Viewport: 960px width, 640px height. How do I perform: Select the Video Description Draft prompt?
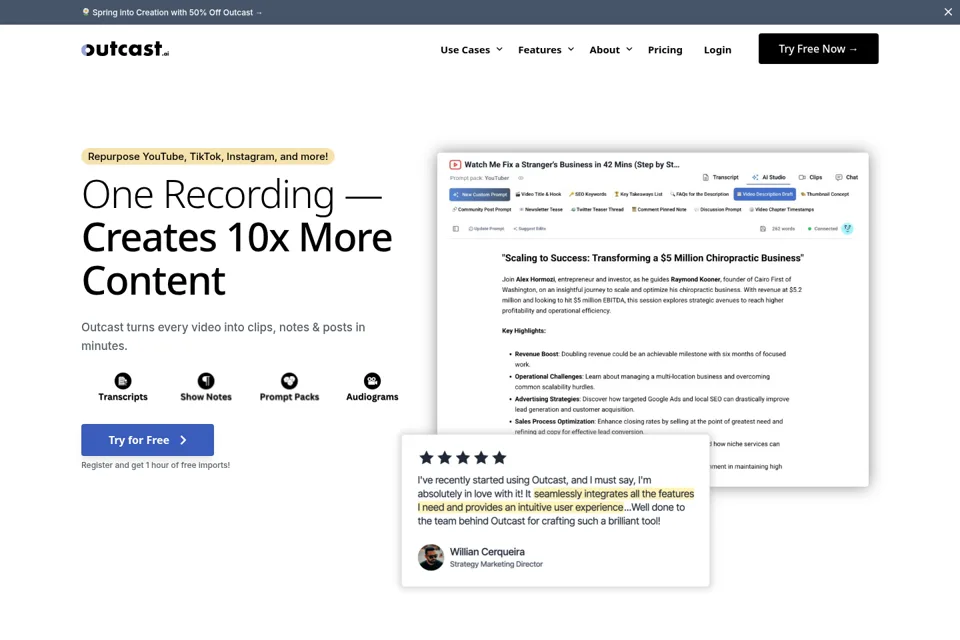coord(765,194)
